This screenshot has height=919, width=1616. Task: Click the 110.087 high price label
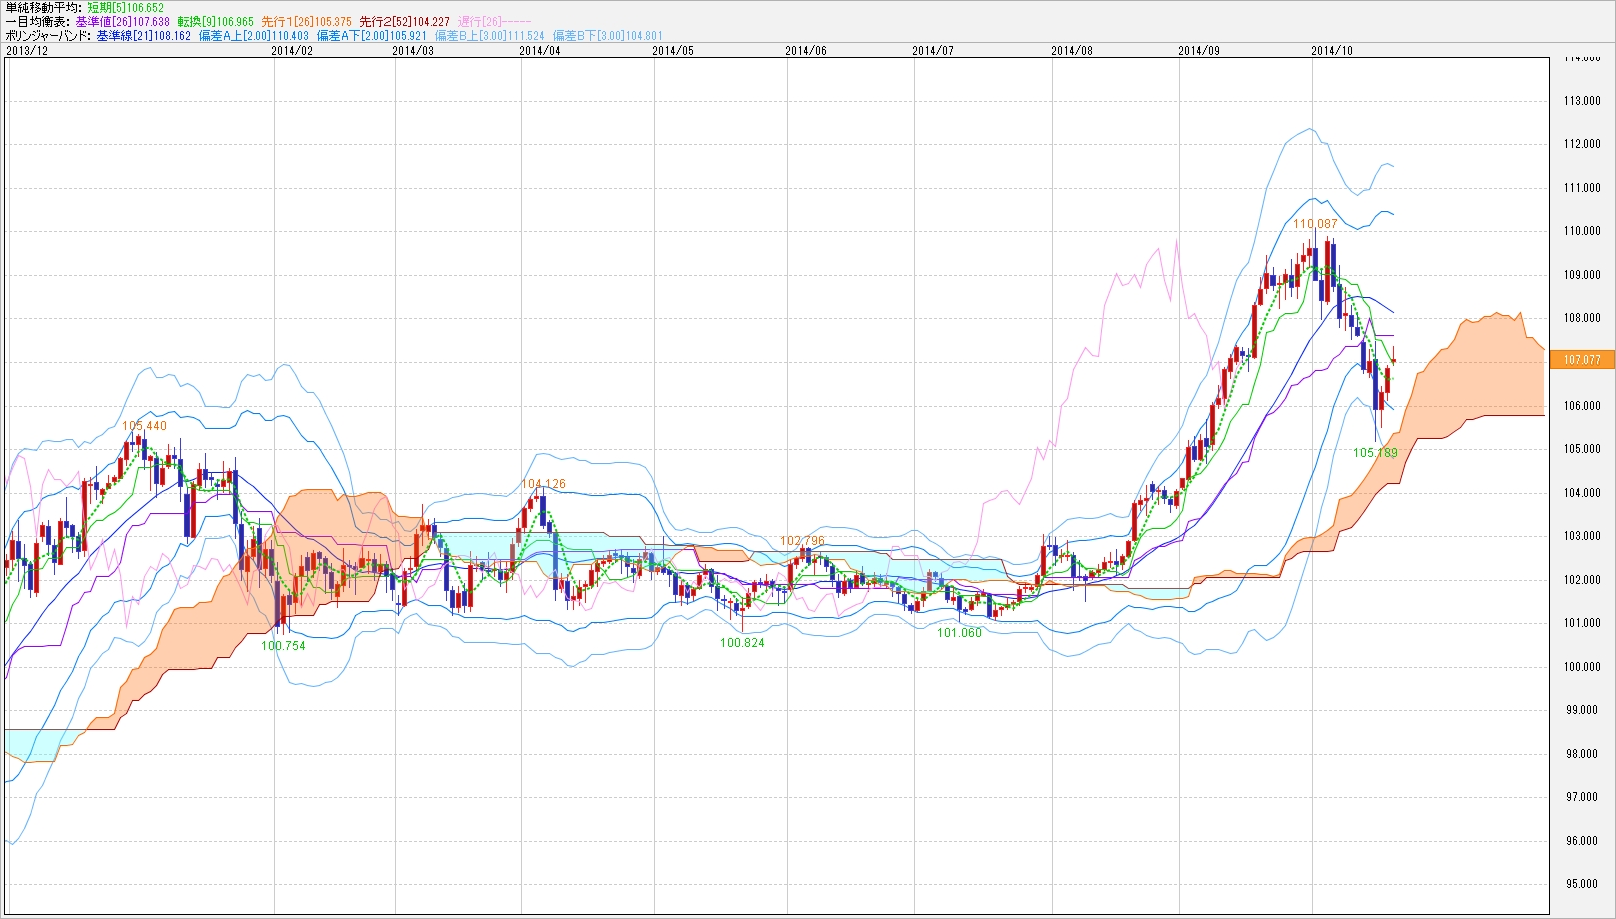tap(1314, 224)
